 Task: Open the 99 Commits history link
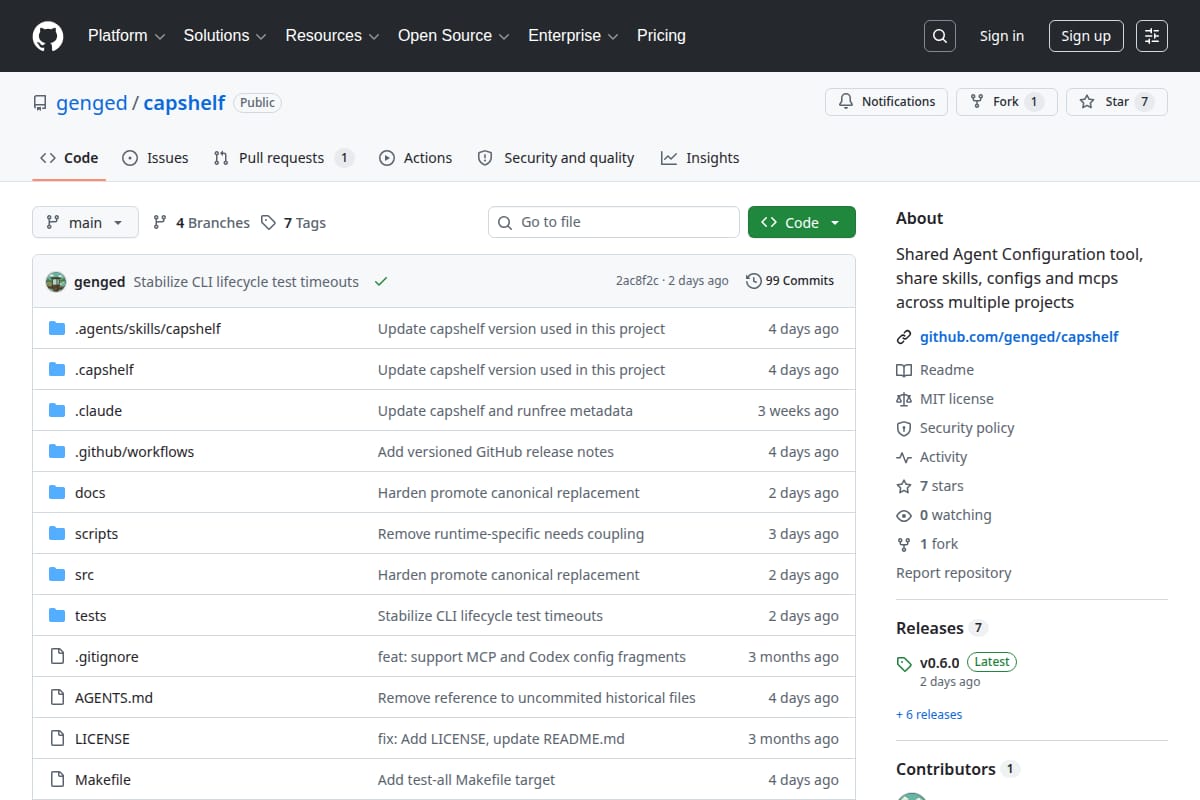point(790,281)
